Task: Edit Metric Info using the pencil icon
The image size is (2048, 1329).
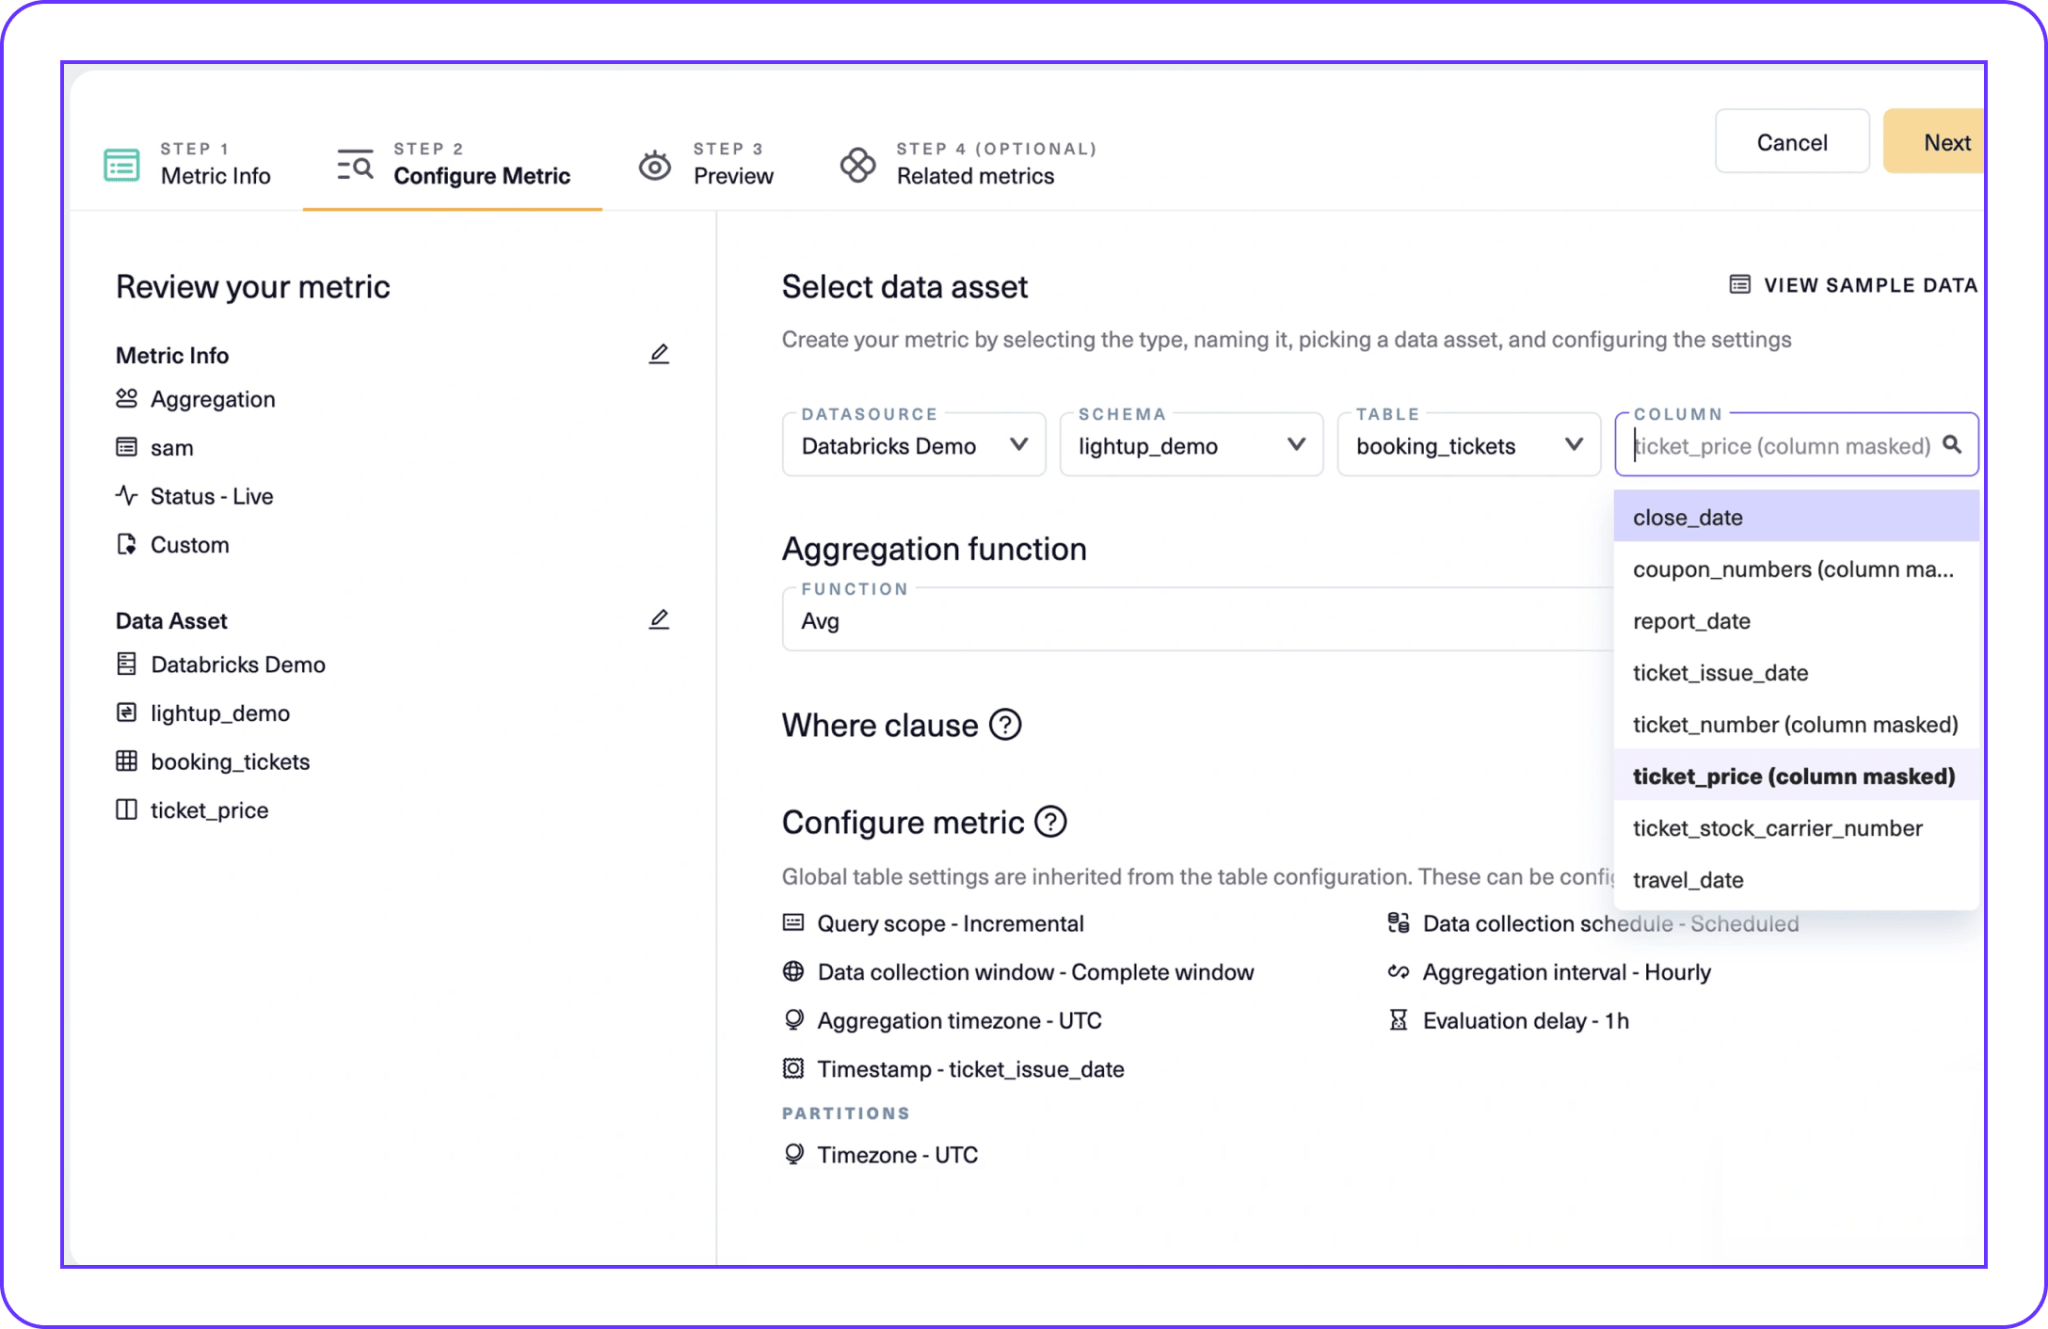Action: (x=659, y=353)
